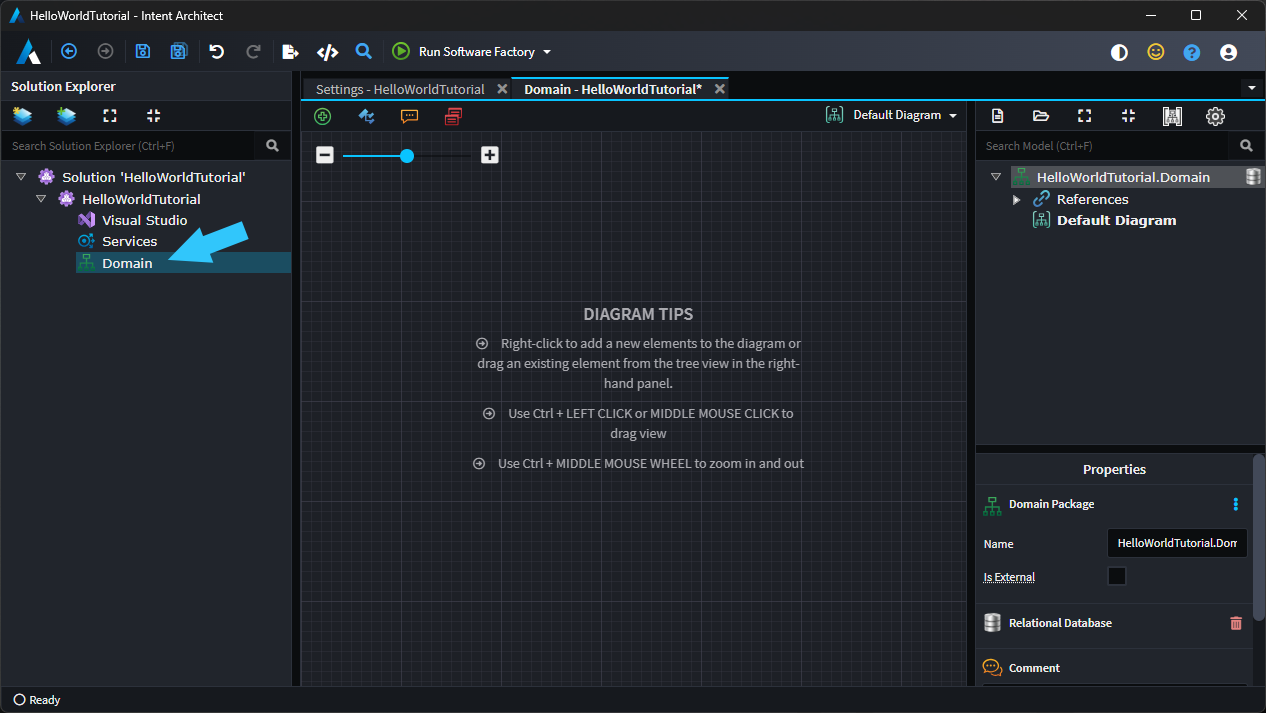Expand all nodes in model tree panel
This screenshot has width=1266, height=713.
coord(1084,116)
